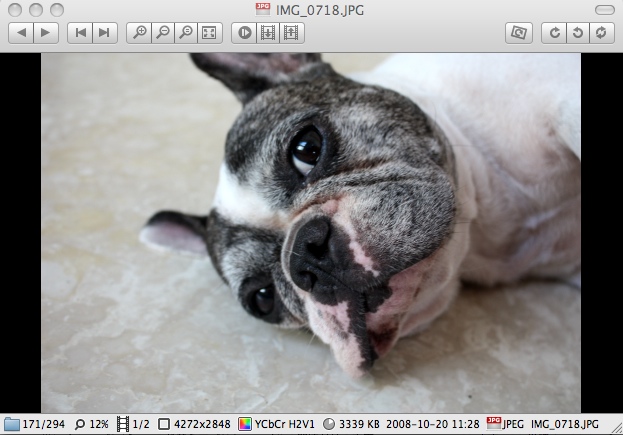Click the displayed dog photo

pyautogui.click(x=311, y=233)
